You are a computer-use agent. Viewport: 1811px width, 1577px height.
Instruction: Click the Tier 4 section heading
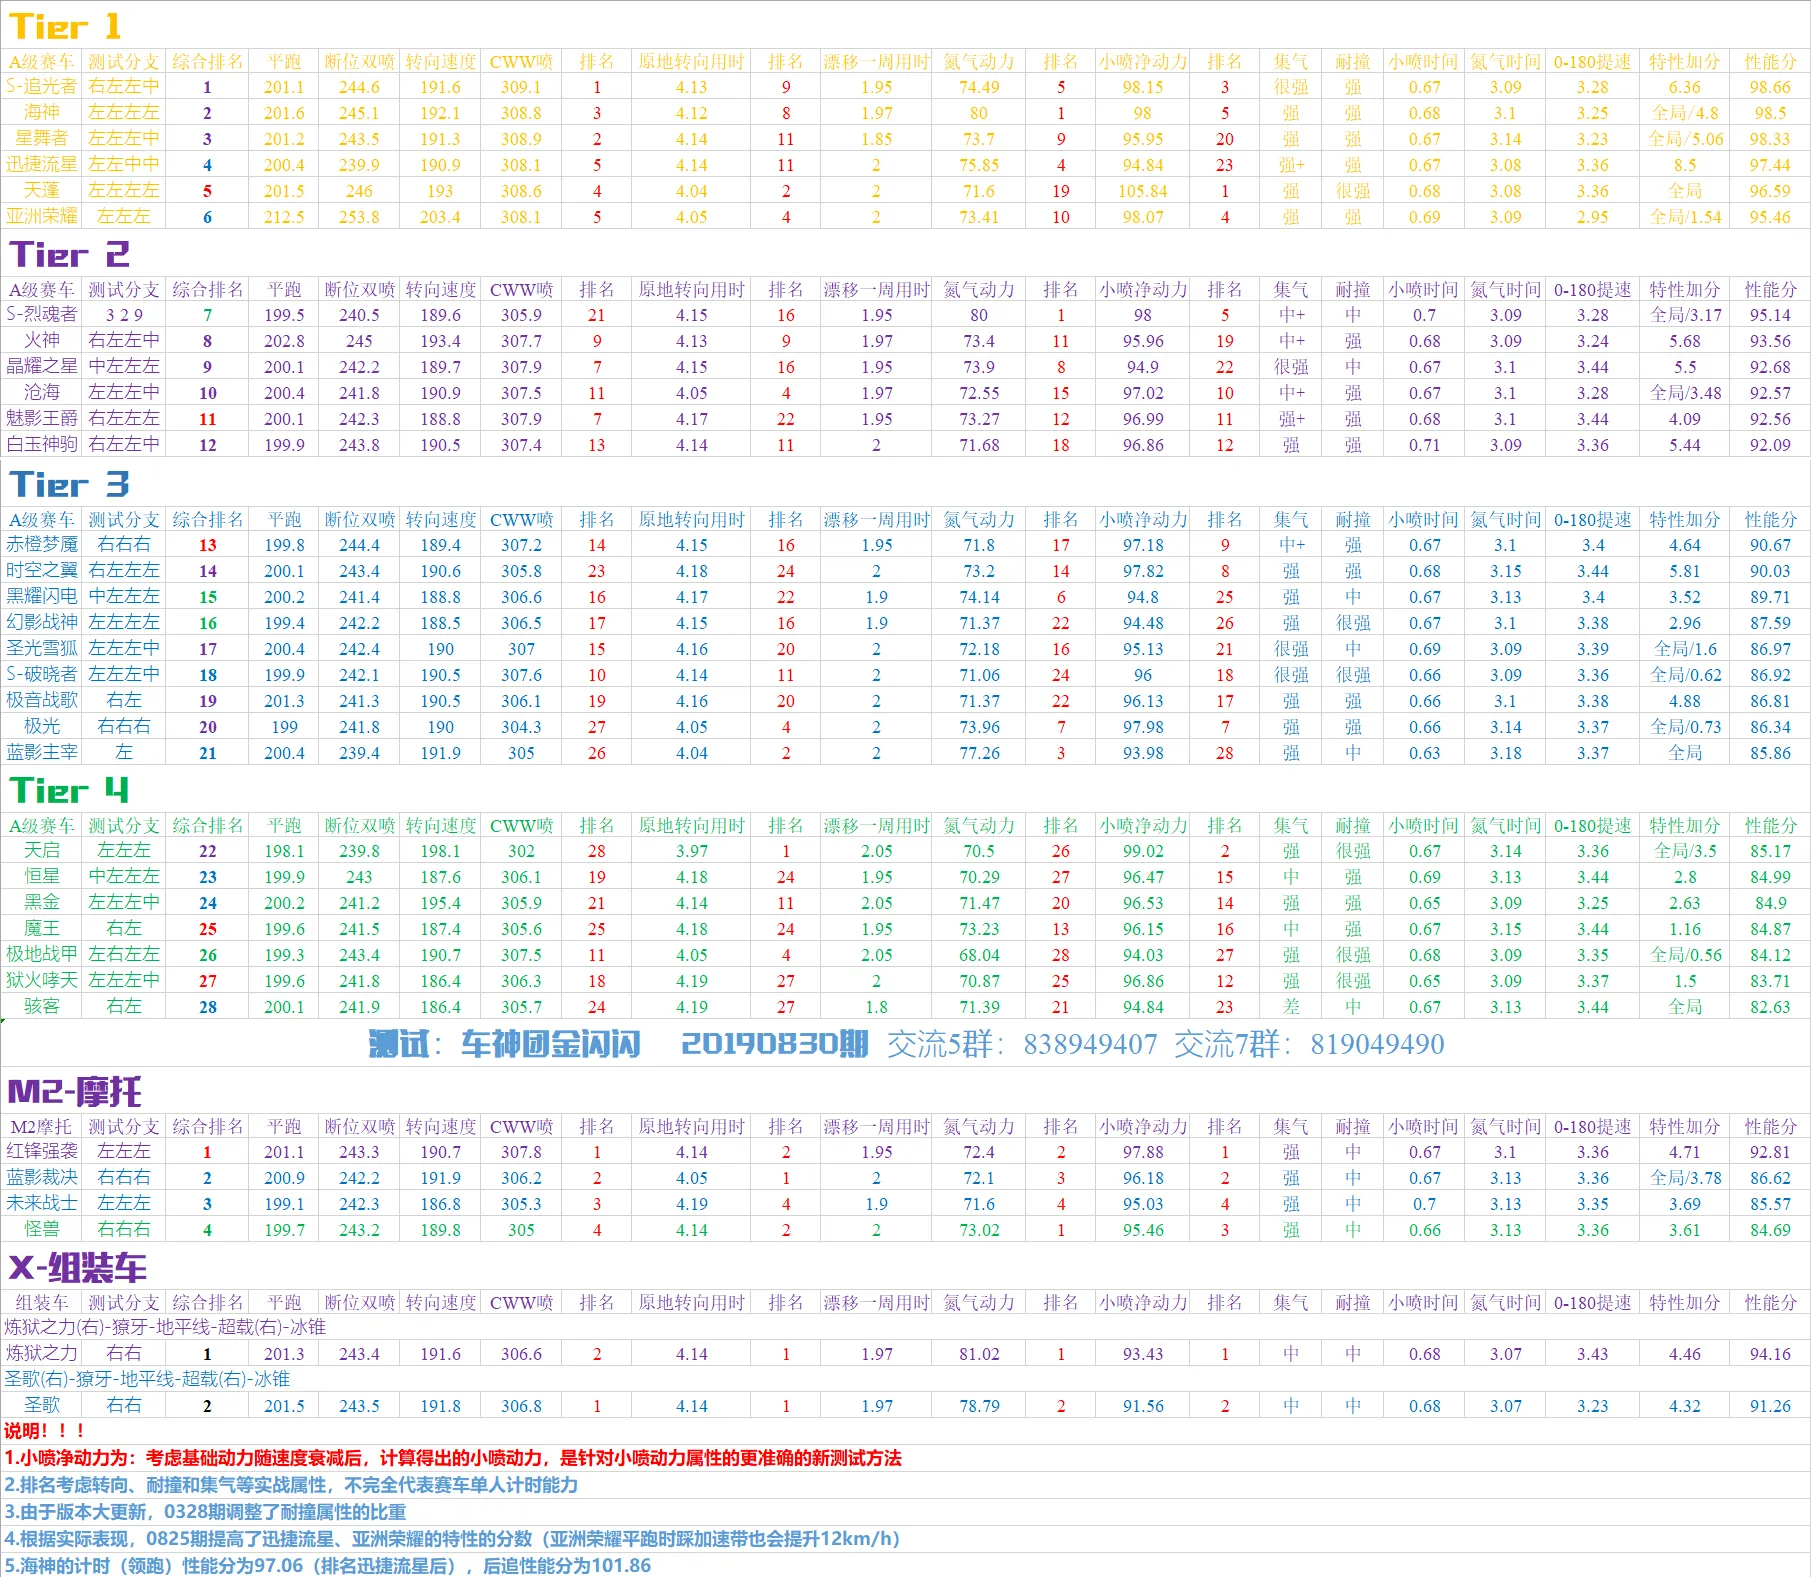pyautogui.click(x=69, y=790)
